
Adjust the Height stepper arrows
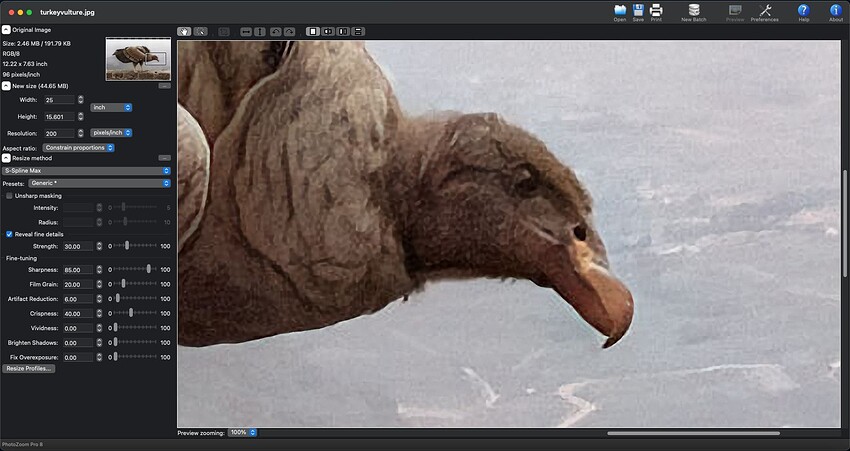pyautogui.click(x=81, y=117)
